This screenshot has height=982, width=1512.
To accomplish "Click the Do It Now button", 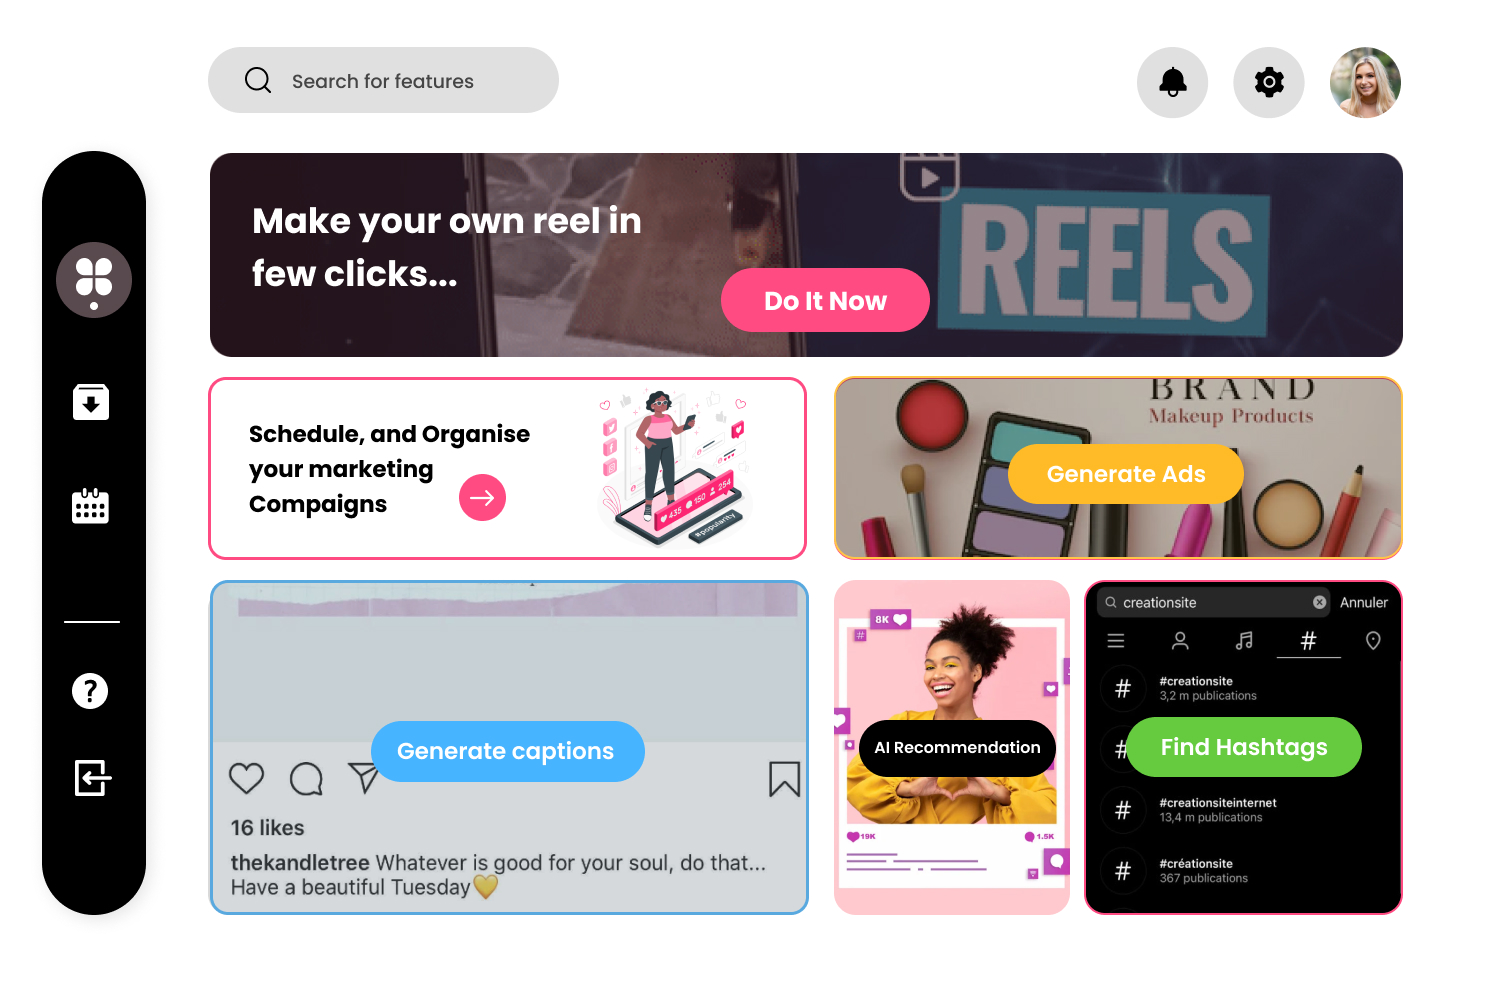I will point(825,300).
